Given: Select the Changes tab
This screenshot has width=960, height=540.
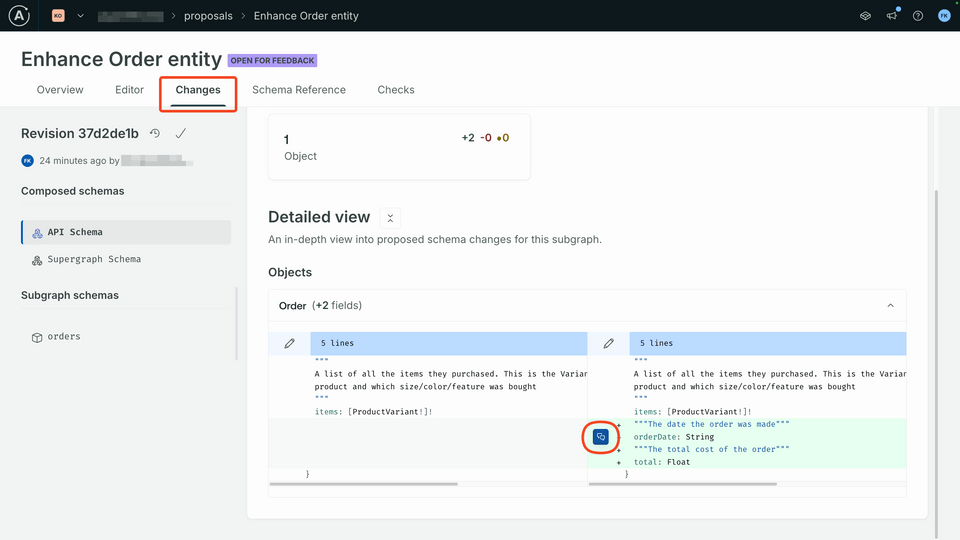Looking at the screenshot, I should 198,90.
